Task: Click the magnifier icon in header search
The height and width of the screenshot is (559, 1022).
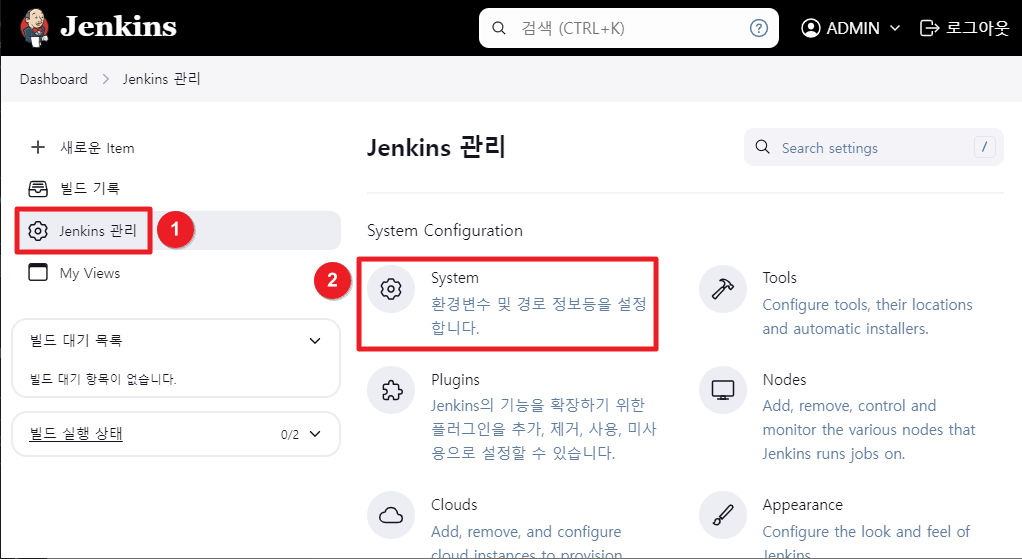Action: coord(499,28)
